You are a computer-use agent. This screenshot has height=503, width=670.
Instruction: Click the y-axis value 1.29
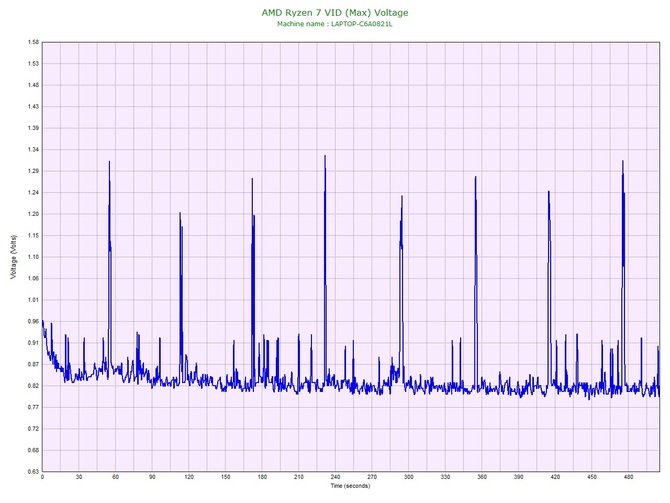[33, 171]
